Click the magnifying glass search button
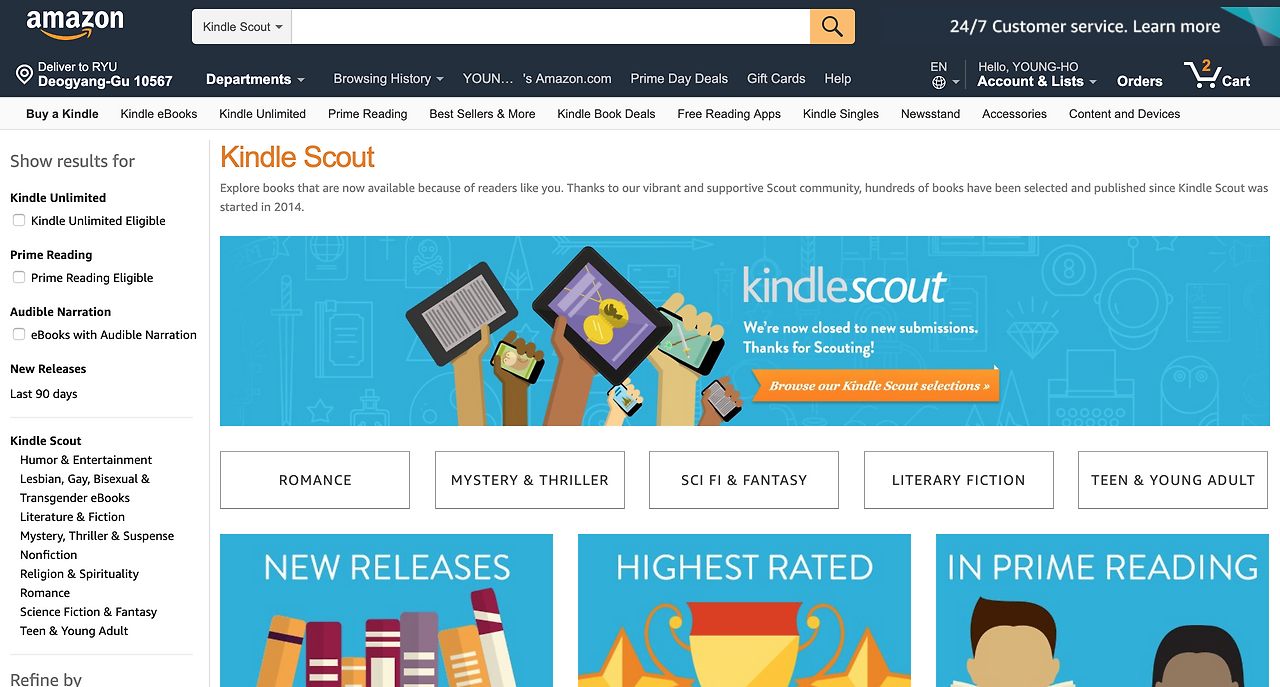 click(x=832, y=27)
